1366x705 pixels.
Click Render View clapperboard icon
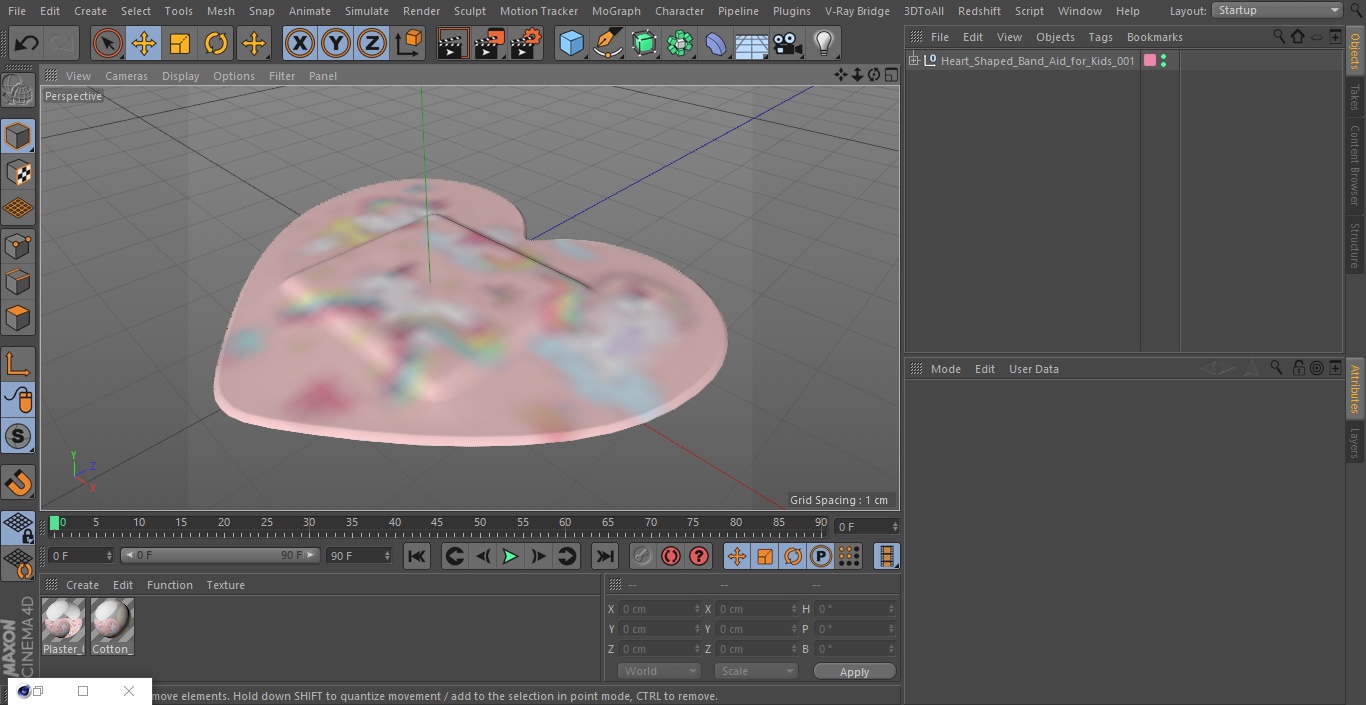(453, 43)
